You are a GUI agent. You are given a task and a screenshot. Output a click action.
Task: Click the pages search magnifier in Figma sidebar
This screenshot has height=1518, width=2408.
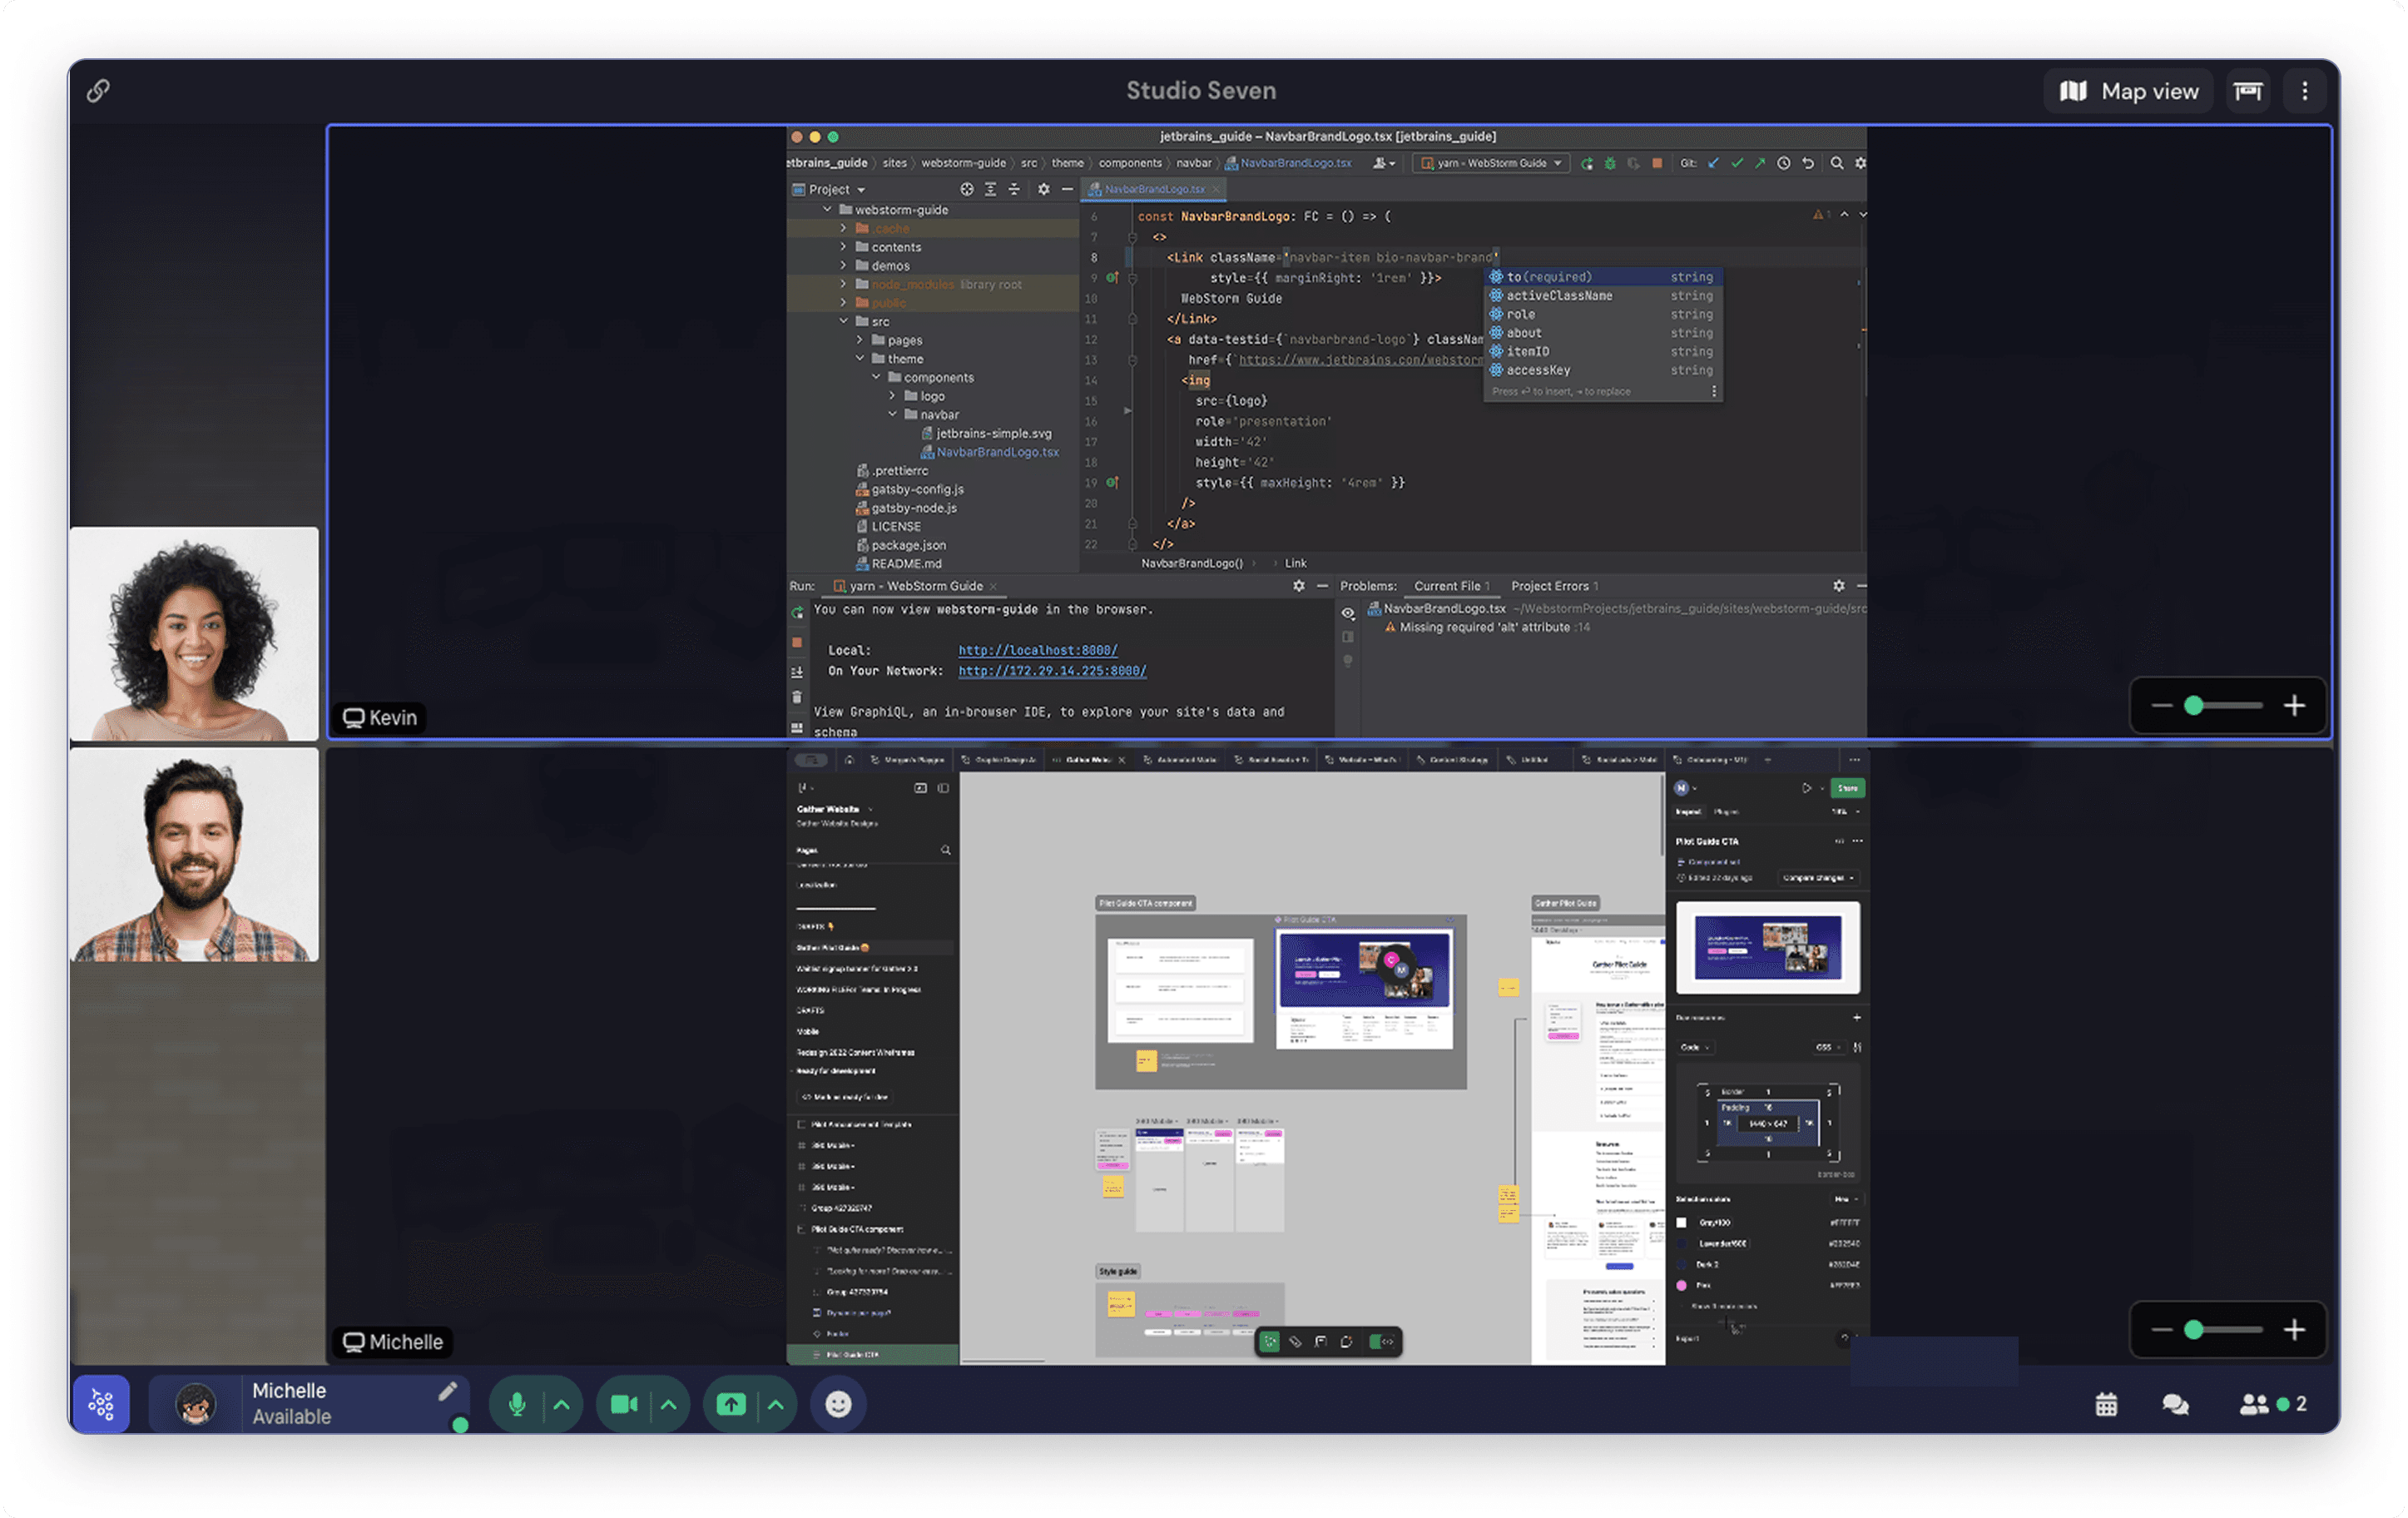[946, 850]
